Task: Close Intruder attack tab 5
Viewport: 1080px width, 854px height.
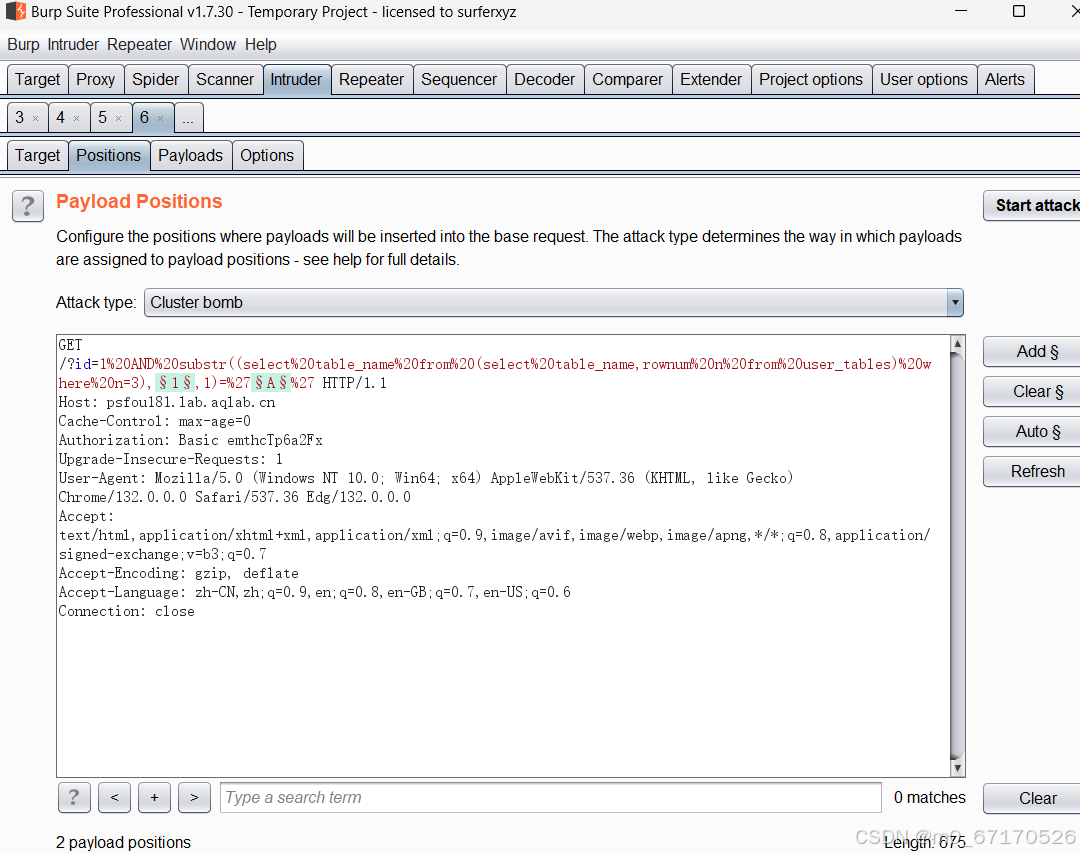Action: (118, 118)
